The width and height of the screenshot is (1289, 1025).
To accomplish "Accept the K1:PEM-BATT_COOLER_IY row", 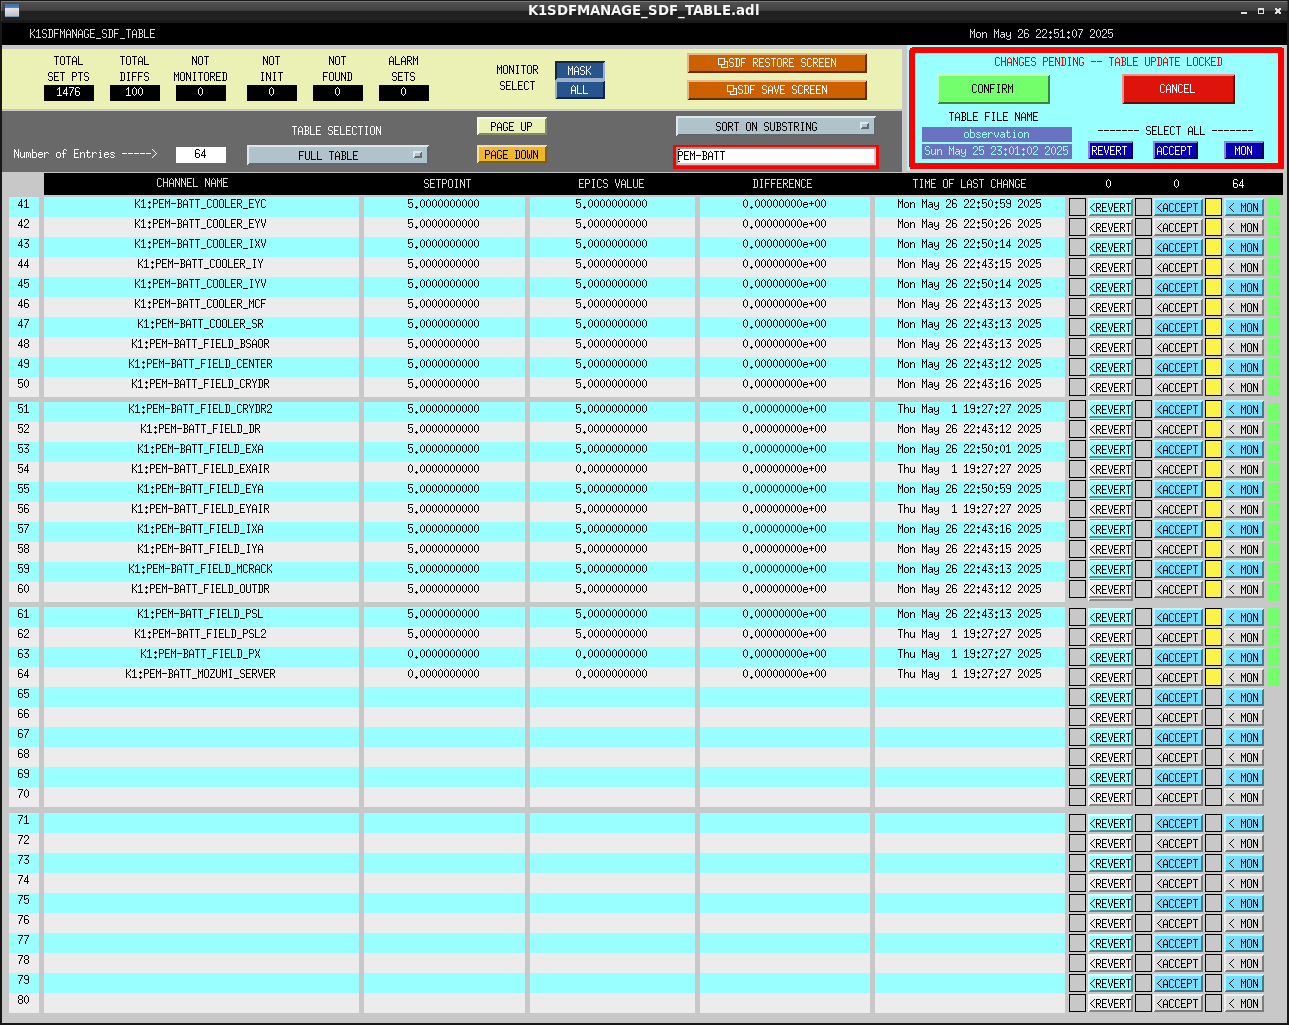I will pos(1178,268).
